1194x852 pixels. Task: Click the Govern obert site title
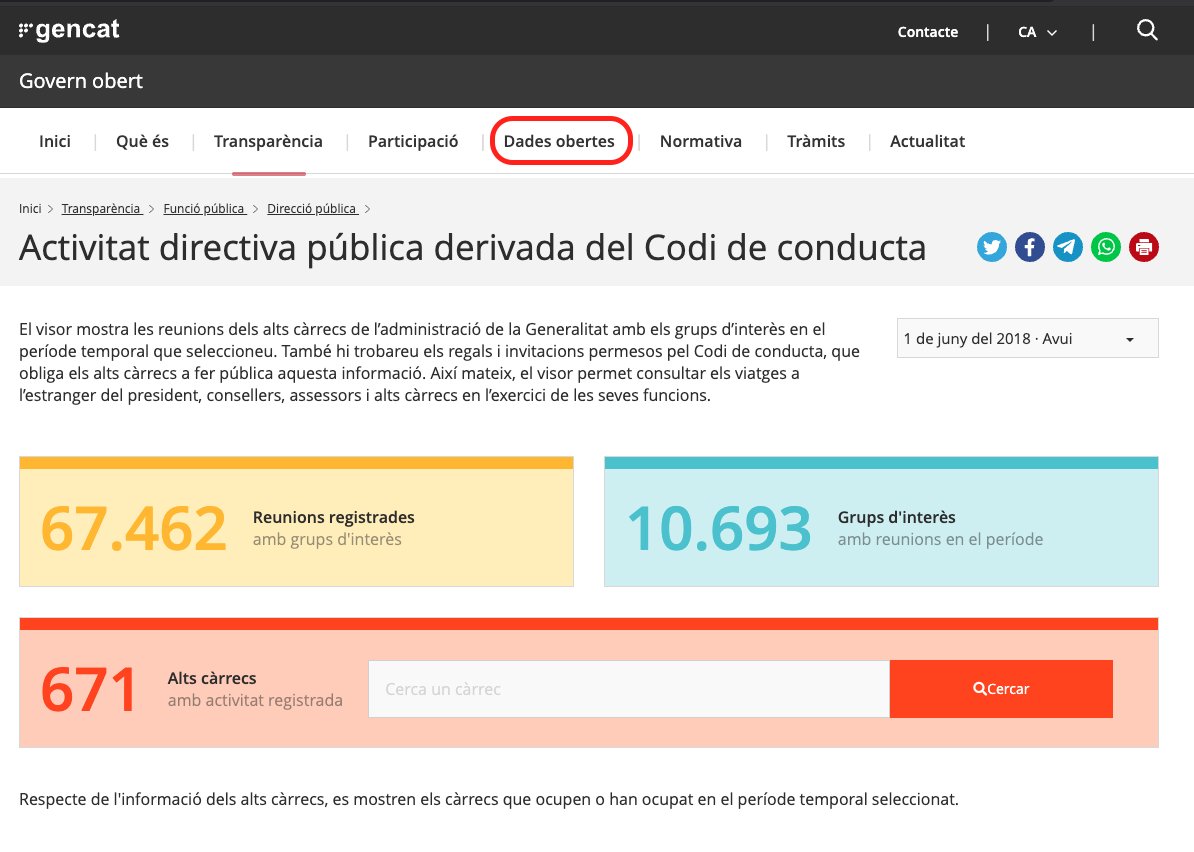coord(81,81)
